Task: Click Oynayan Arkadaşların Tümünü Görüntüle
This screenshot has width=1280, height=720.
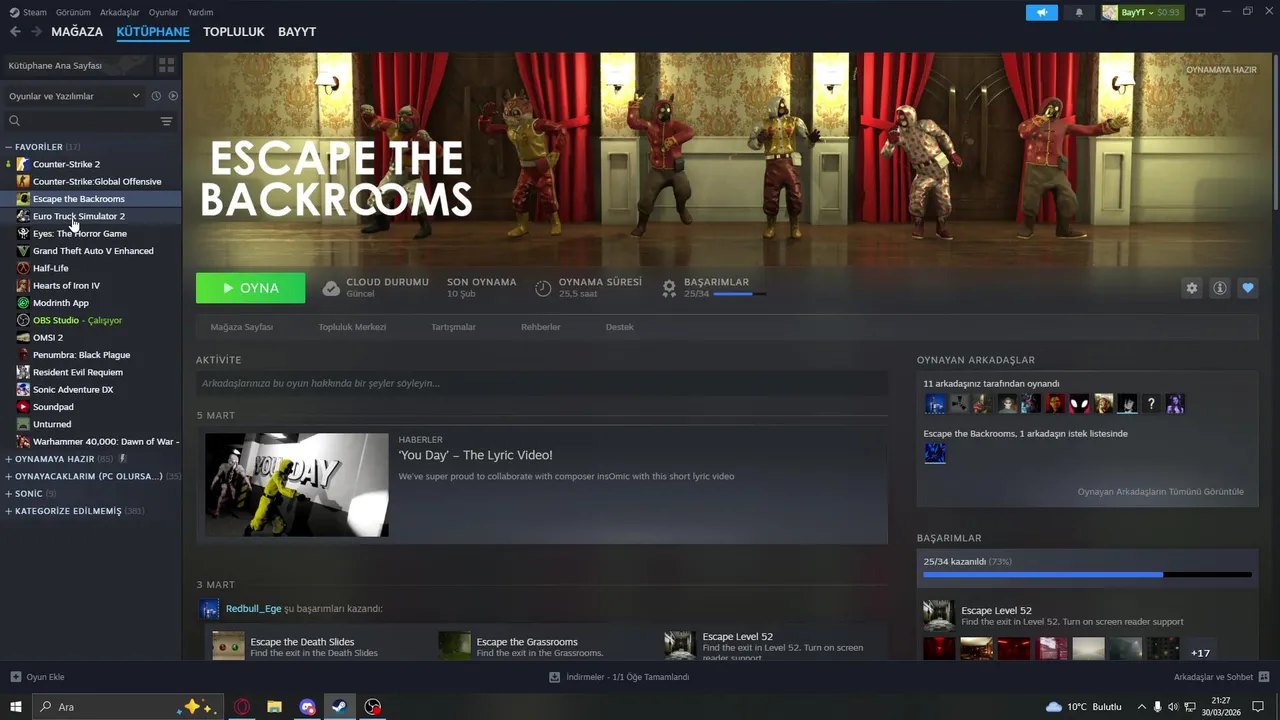Action: click(x=1160, y=492)
